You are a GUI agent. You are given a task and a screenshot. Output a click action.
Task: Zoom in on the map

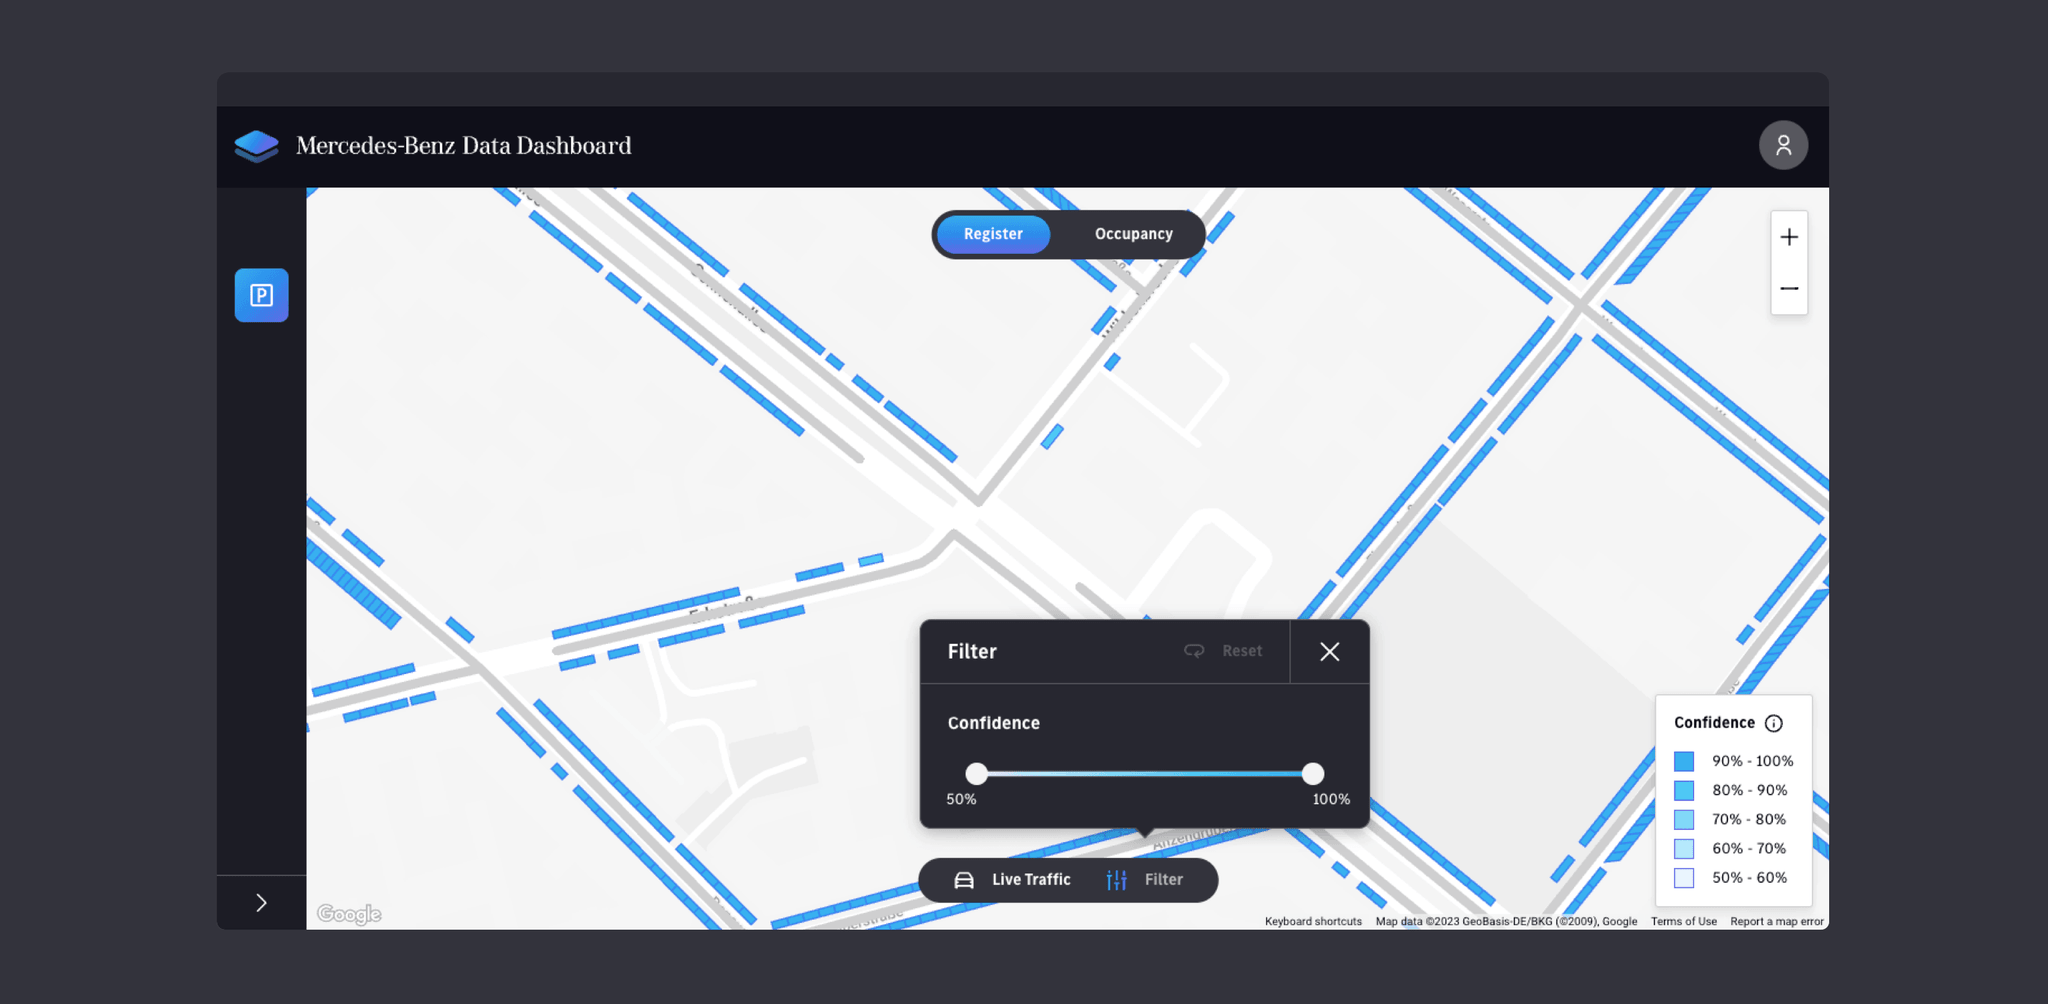point(1789,237)
